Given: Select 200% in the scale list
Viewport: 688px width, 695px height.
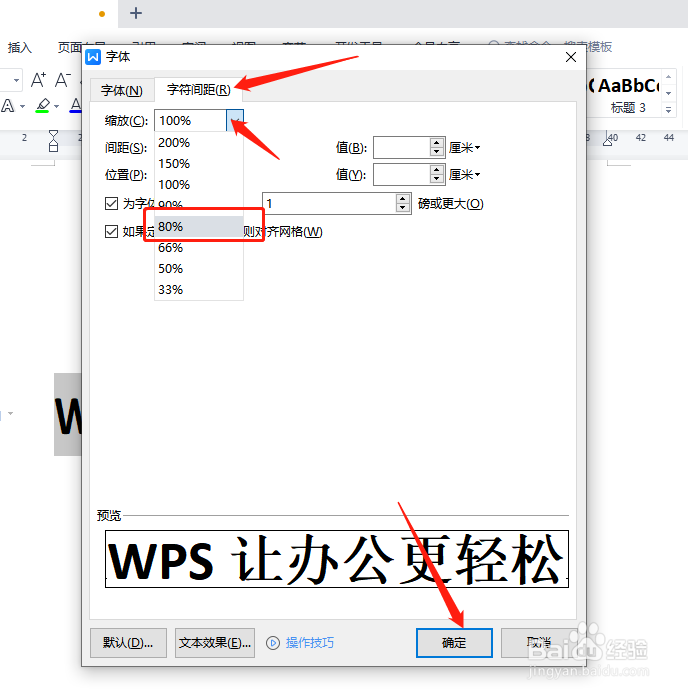Looking at the screenshot, I should (x=199, y=143).
